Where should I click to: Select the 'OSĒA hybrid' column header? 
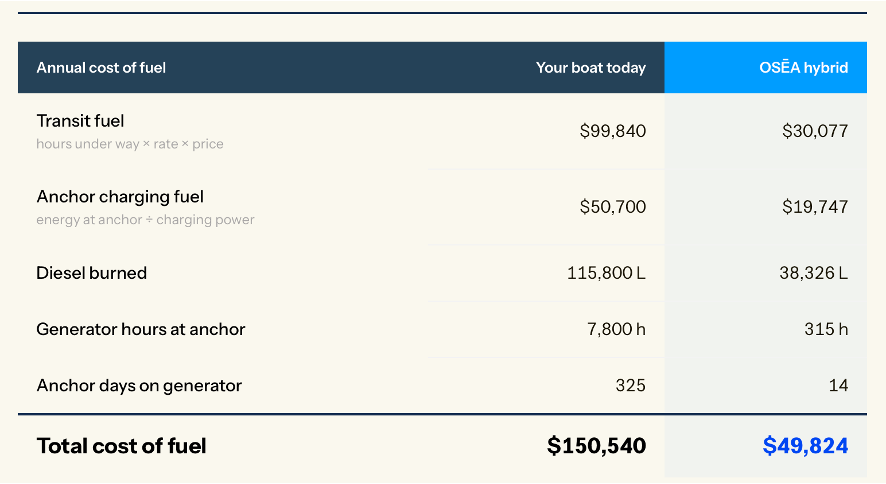[804, 68]
